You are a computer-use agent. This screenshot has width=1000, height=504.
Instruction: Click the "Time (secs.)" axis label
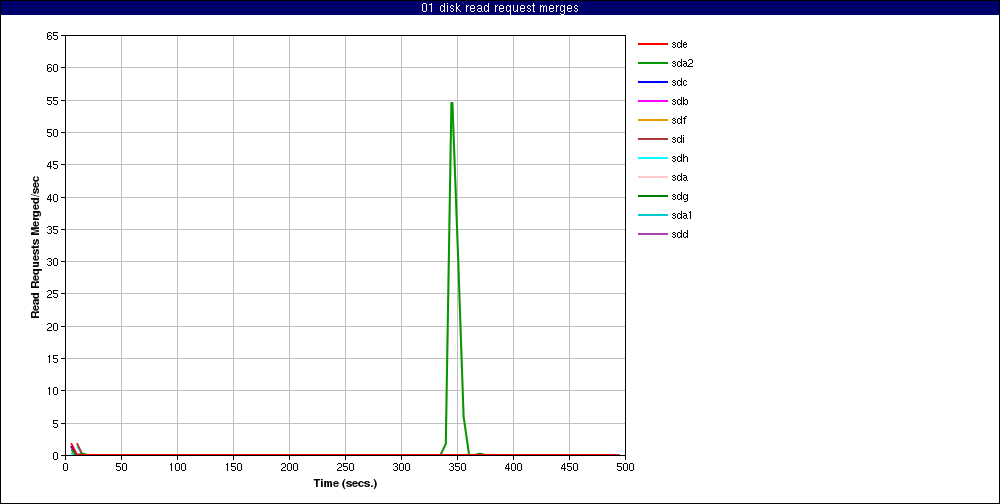pyautogui.click(x=345, y=484)
